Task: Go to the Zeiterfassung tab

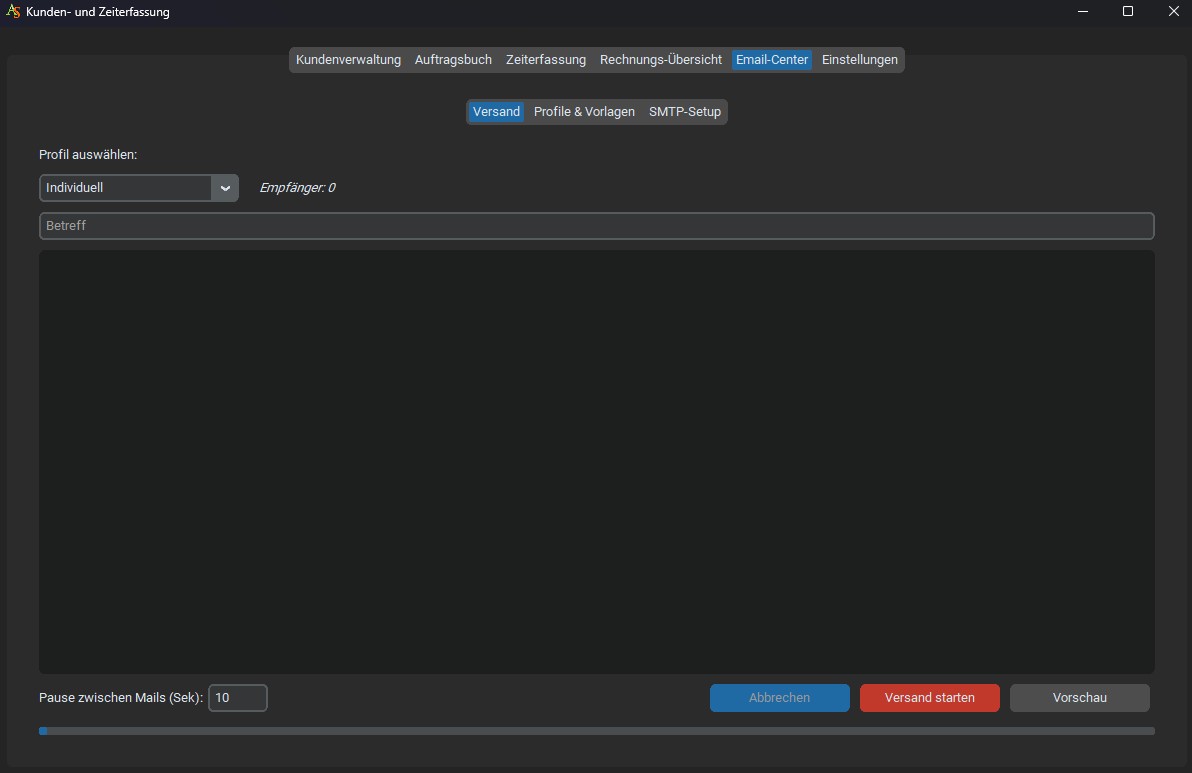Action: pos(546,60)
